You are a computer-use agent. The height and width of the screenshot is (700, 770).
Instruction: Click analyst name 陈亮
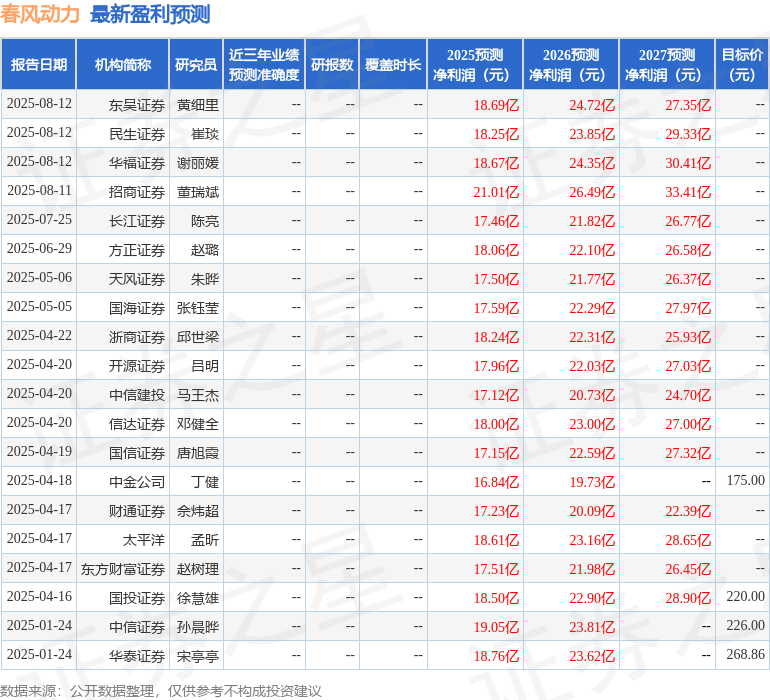(x=205, y=221)
